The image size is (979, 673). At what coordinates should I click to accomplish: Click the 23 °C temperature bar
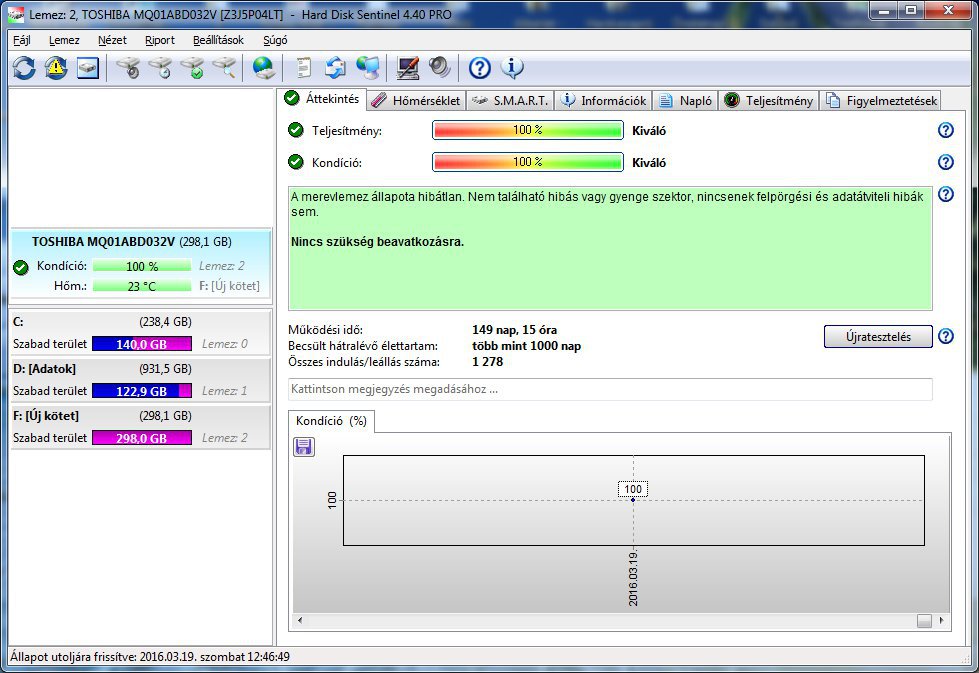tap(142, 286)
